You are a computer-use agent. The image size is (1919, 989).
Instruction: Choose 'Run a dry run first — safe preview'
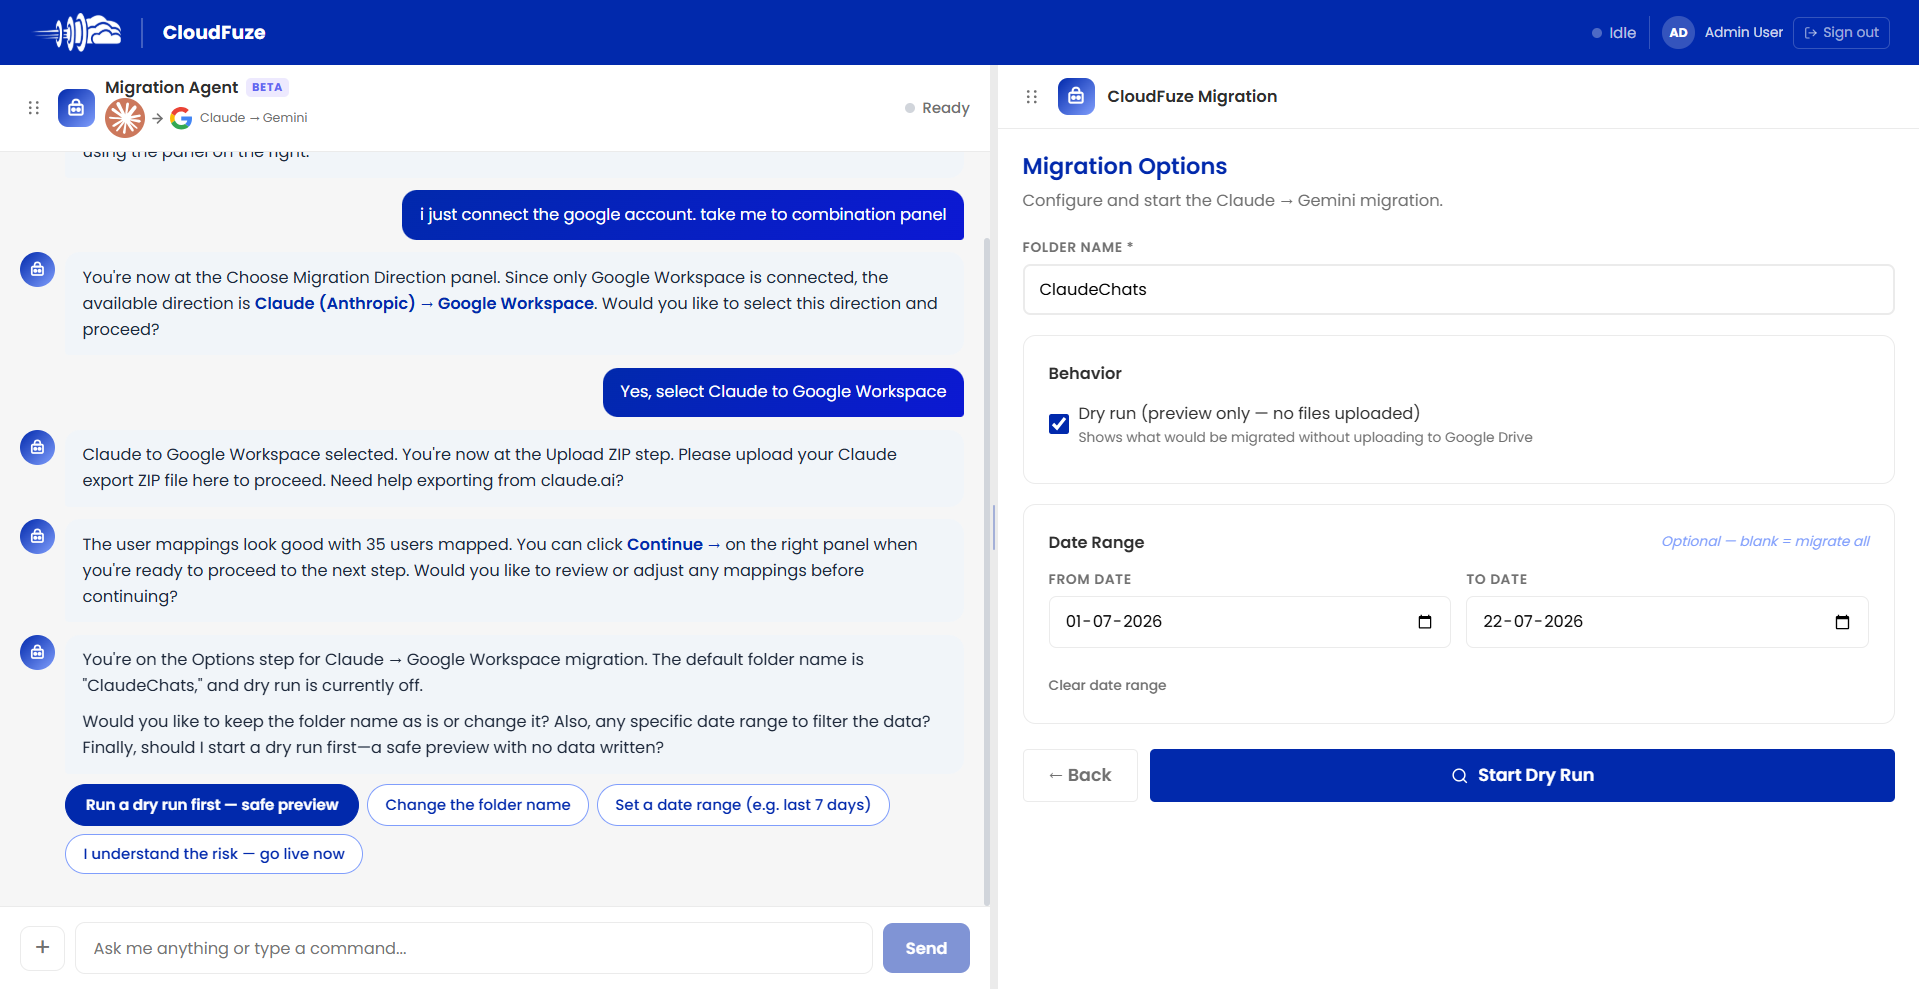point(212,805)
